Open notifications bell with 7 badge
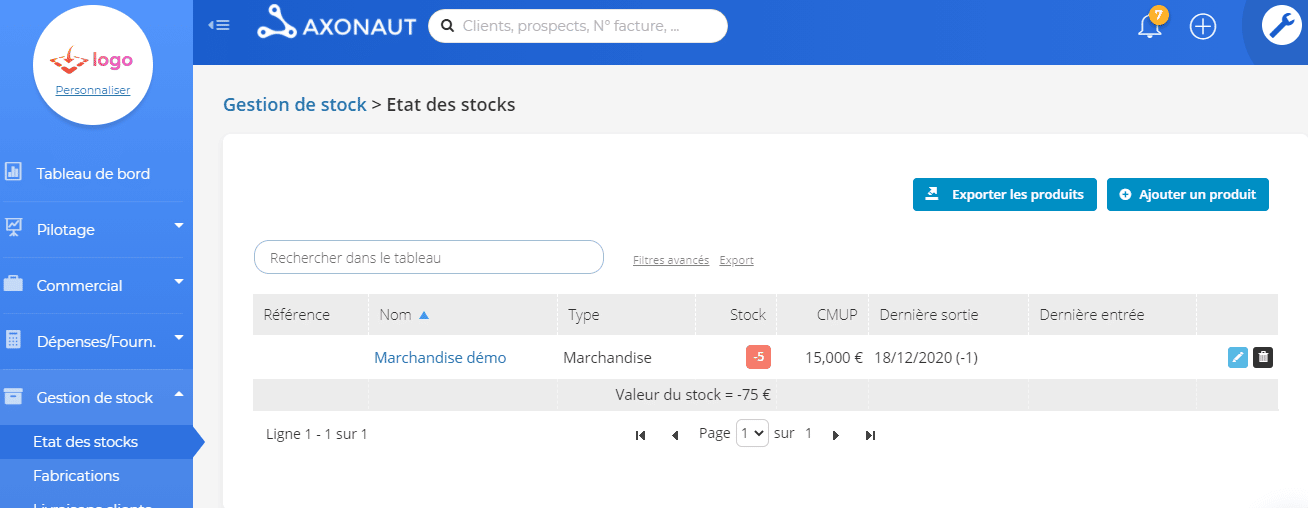 1151,24
